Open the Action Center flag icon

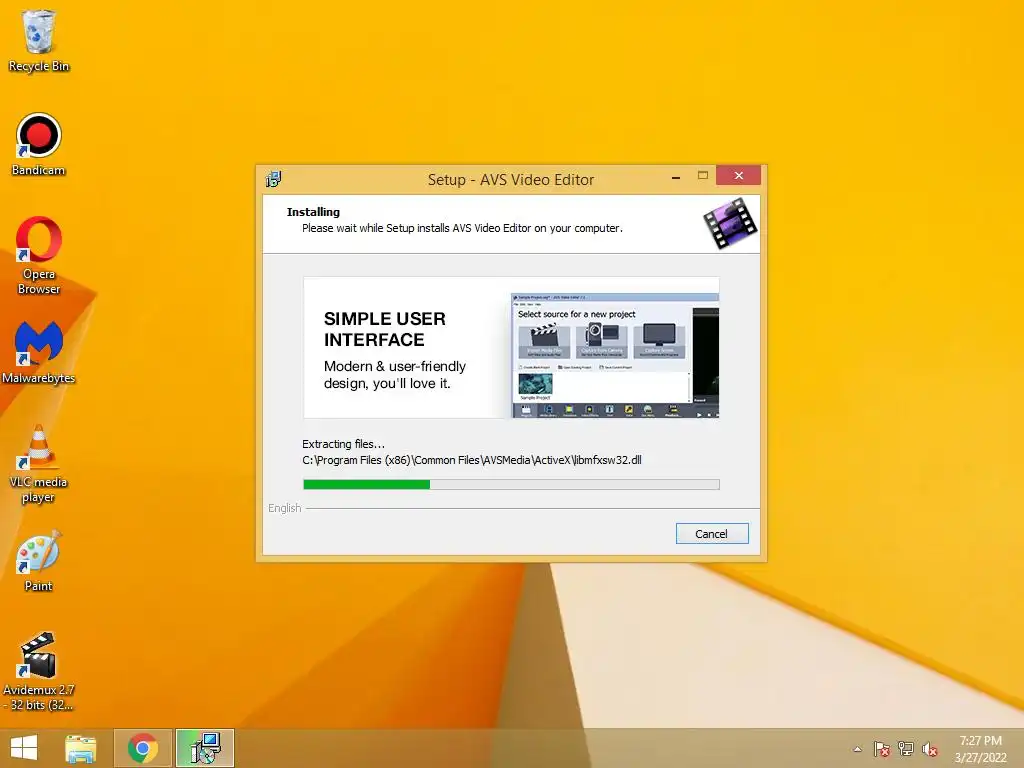point(881,749)
